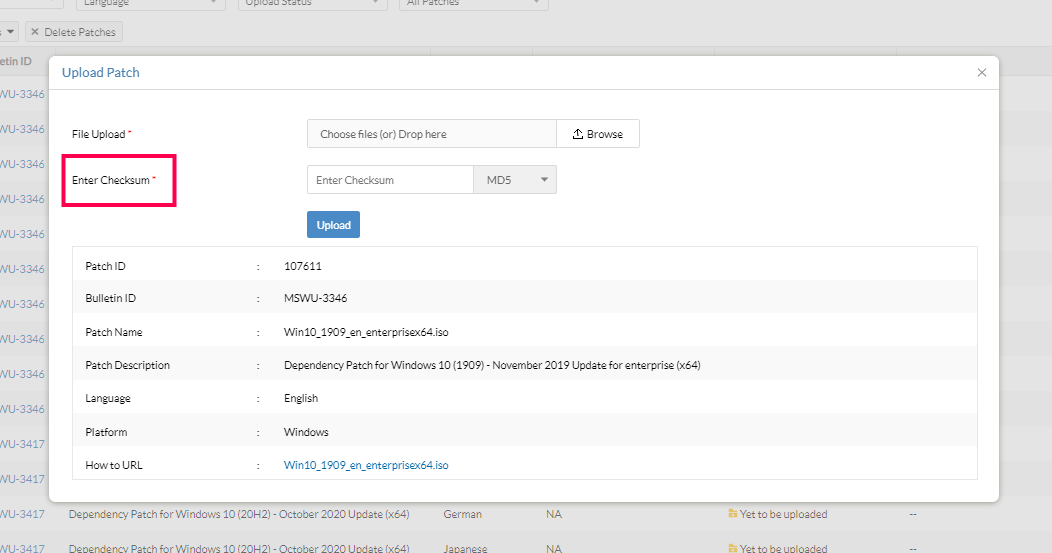
Task: Click the Enter Checksum field label
Action: click(111, 180)
